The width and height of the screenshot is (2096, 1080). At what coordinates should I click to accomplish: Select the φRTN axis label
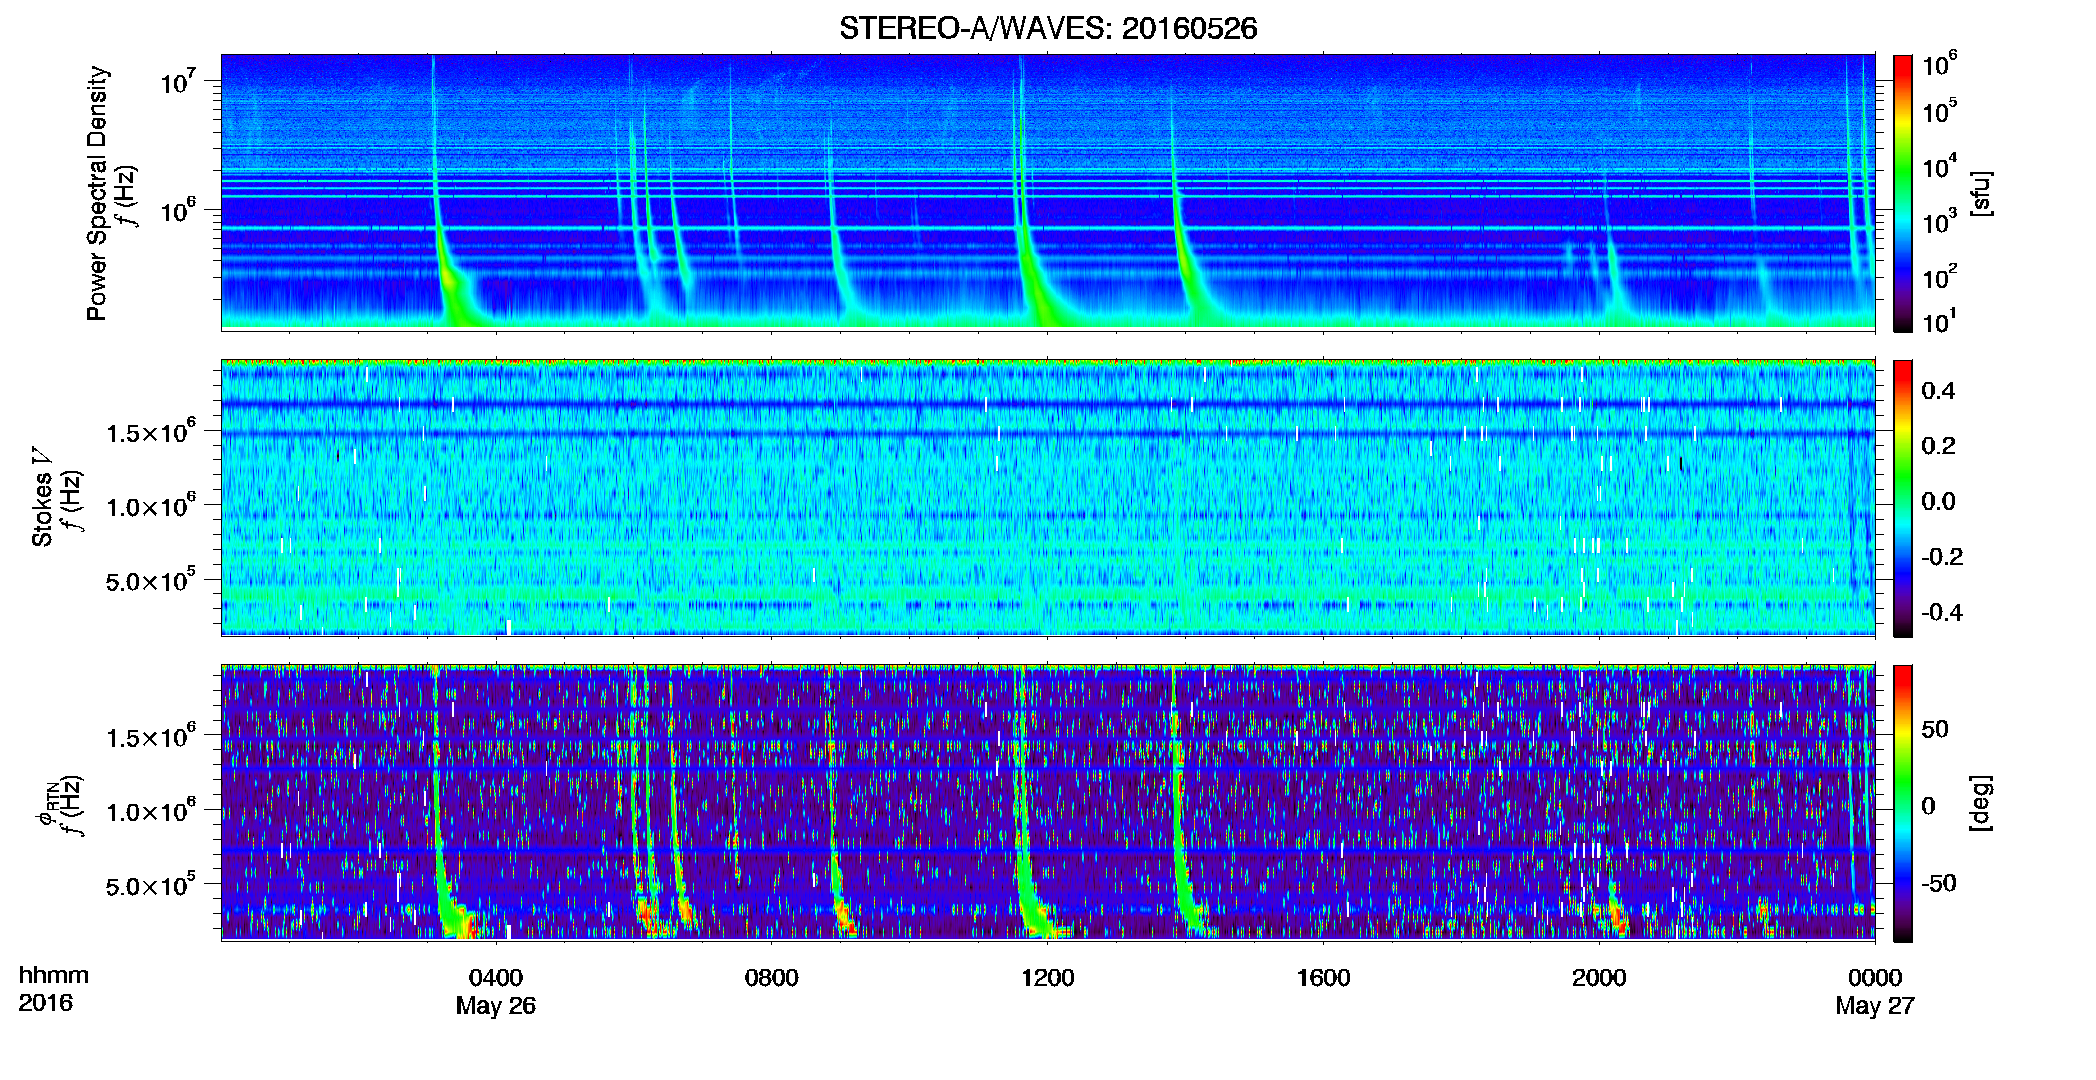coord(46,802)
